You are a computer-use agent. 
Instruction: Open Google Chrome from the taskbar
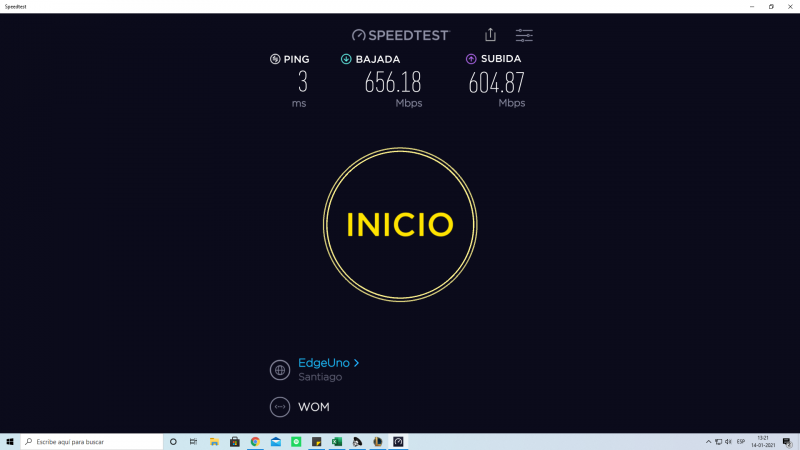pos(255,441)
